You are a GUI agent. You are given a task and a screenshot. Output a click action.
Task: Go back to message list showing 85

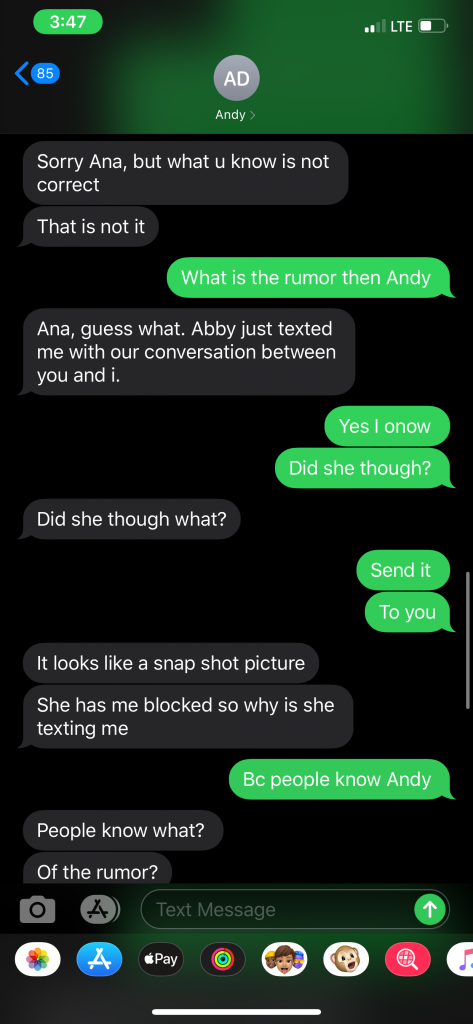coord(37,73)
